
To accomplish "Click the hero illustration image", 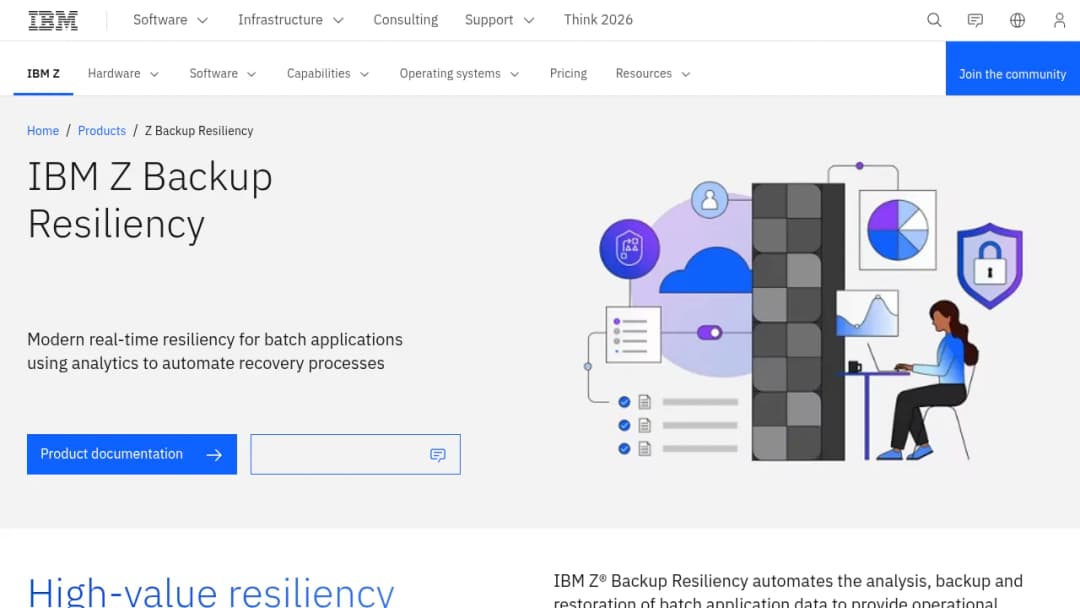I will tap(803, 312).
